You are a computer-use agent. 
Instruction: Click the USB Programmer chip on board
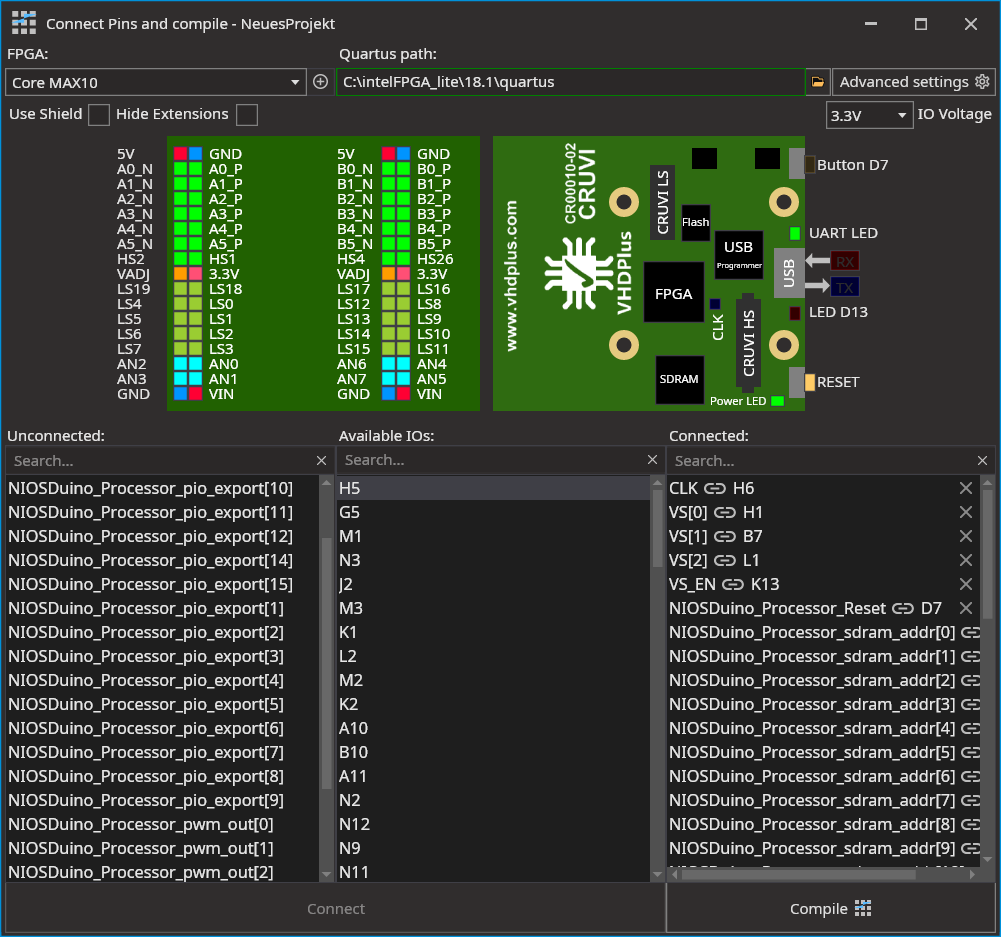coord(739,255)
